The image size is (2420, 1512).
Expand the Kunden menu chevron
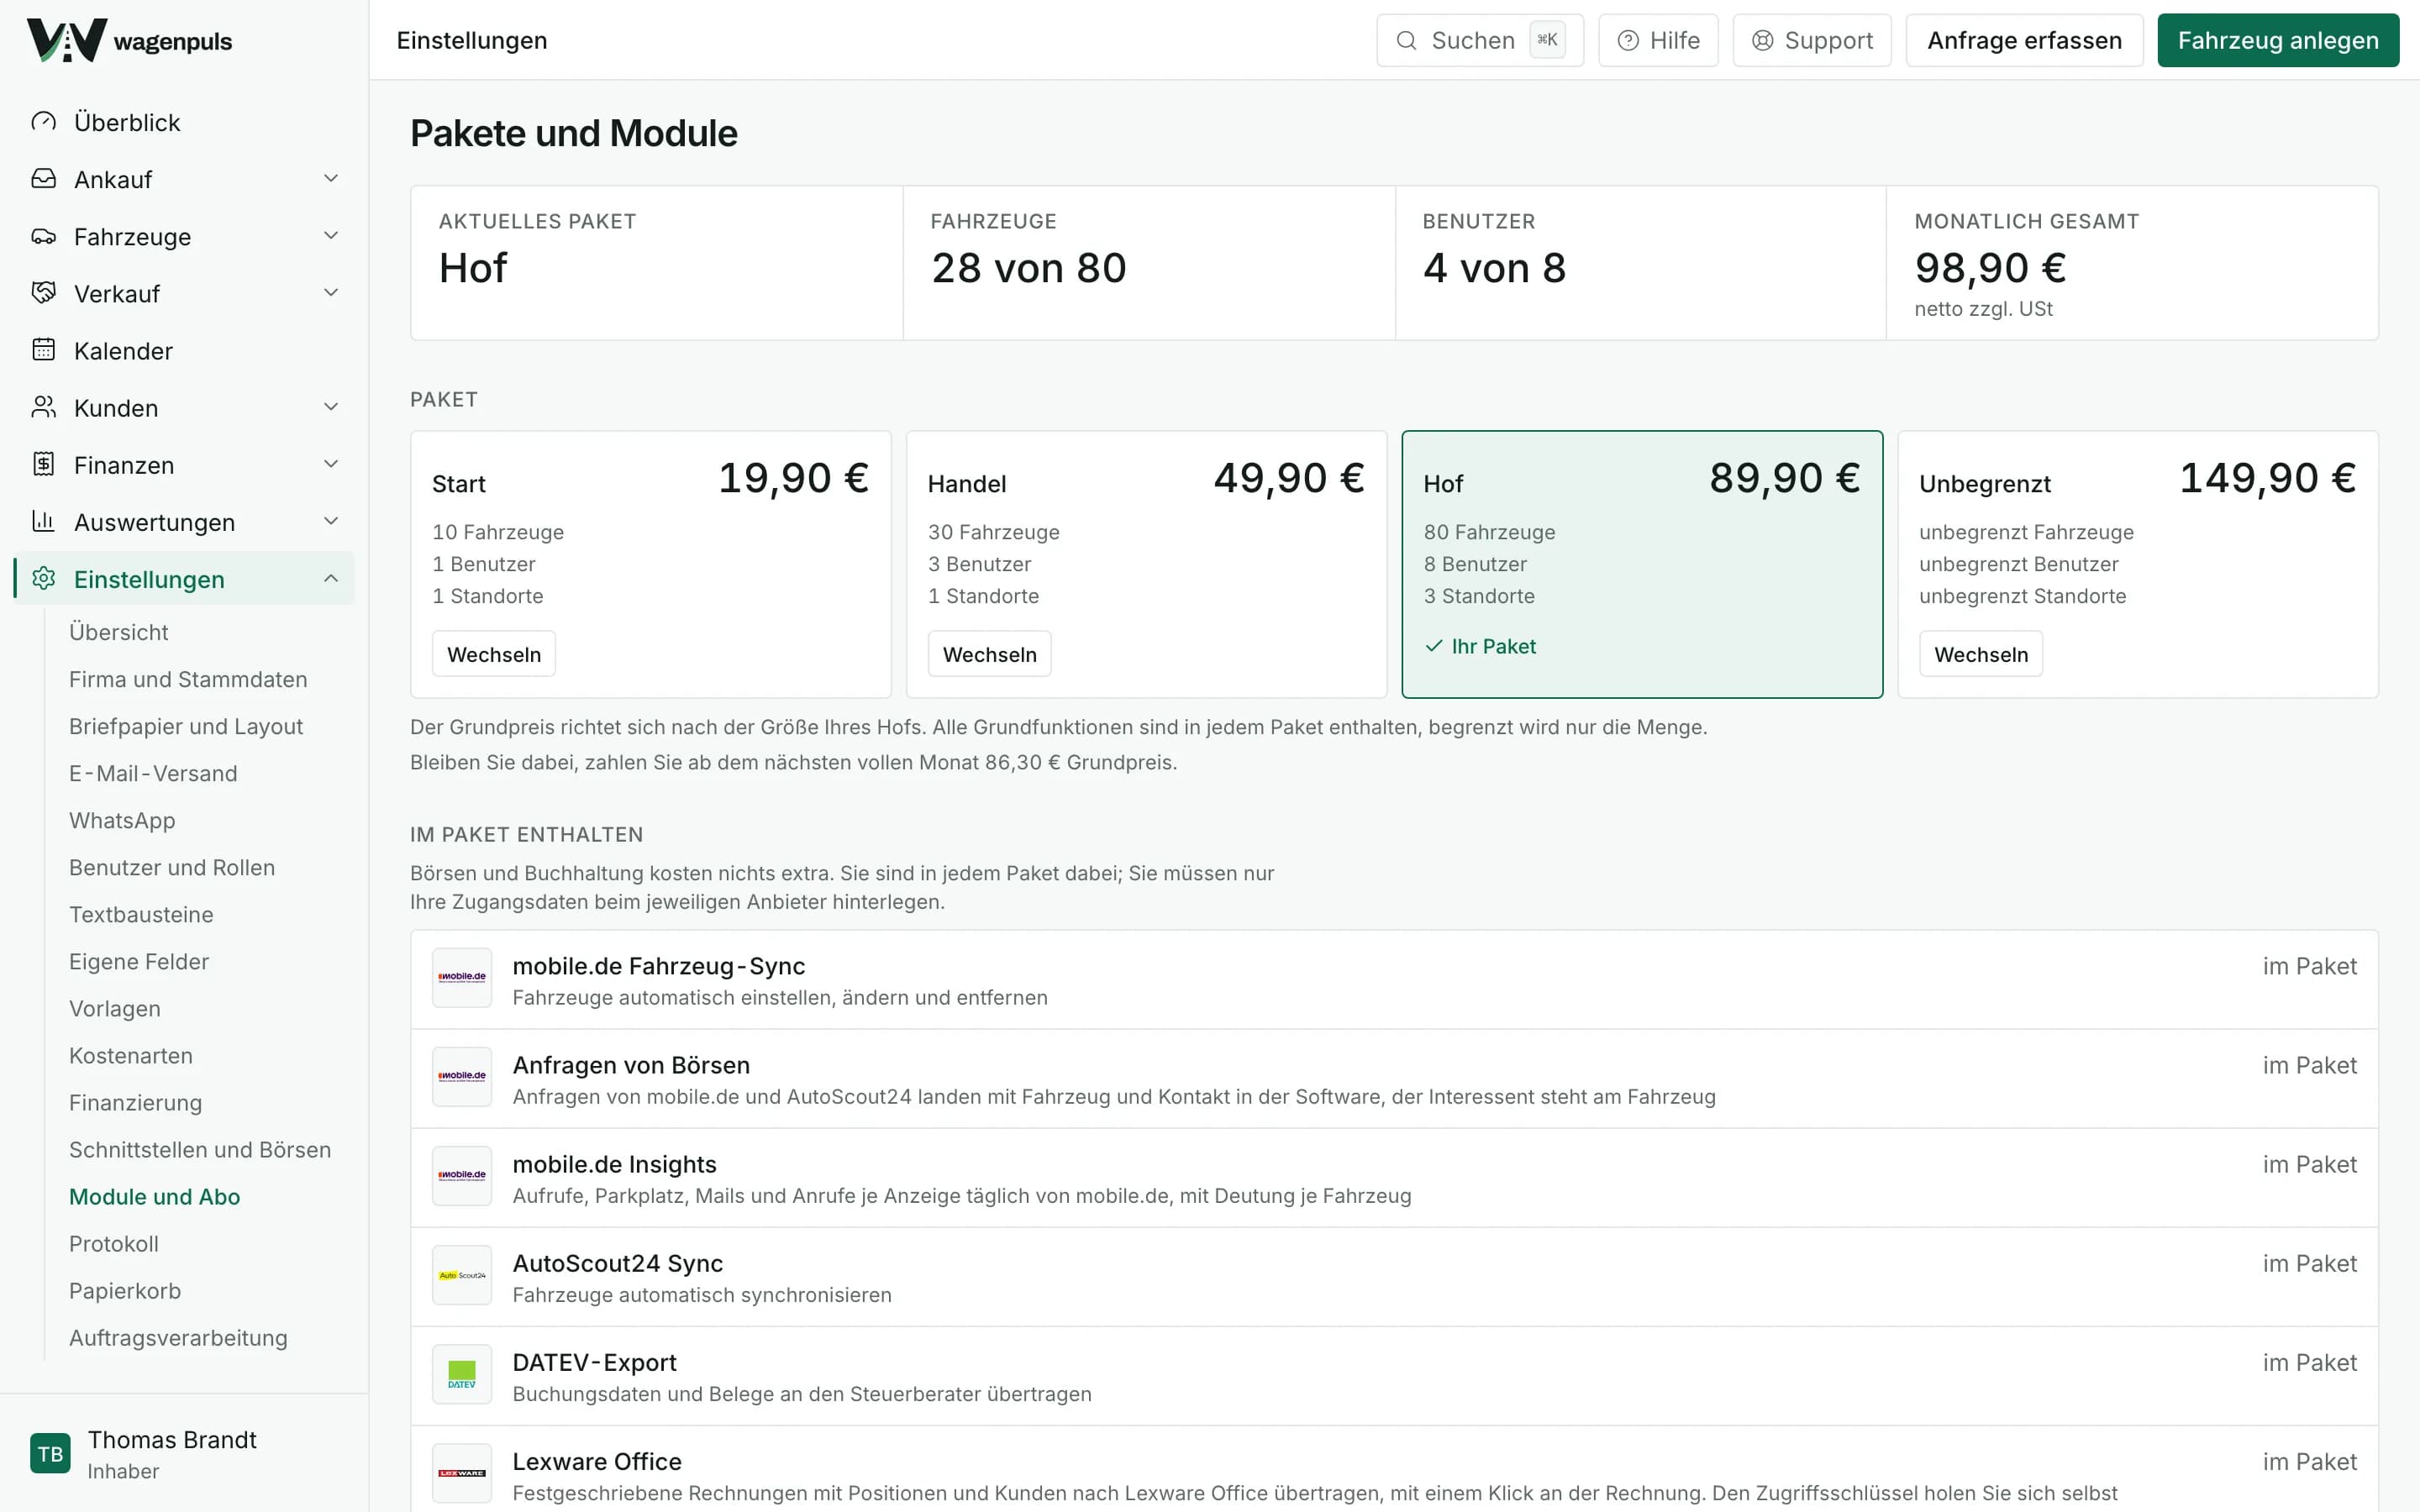[x=331, y=407]
